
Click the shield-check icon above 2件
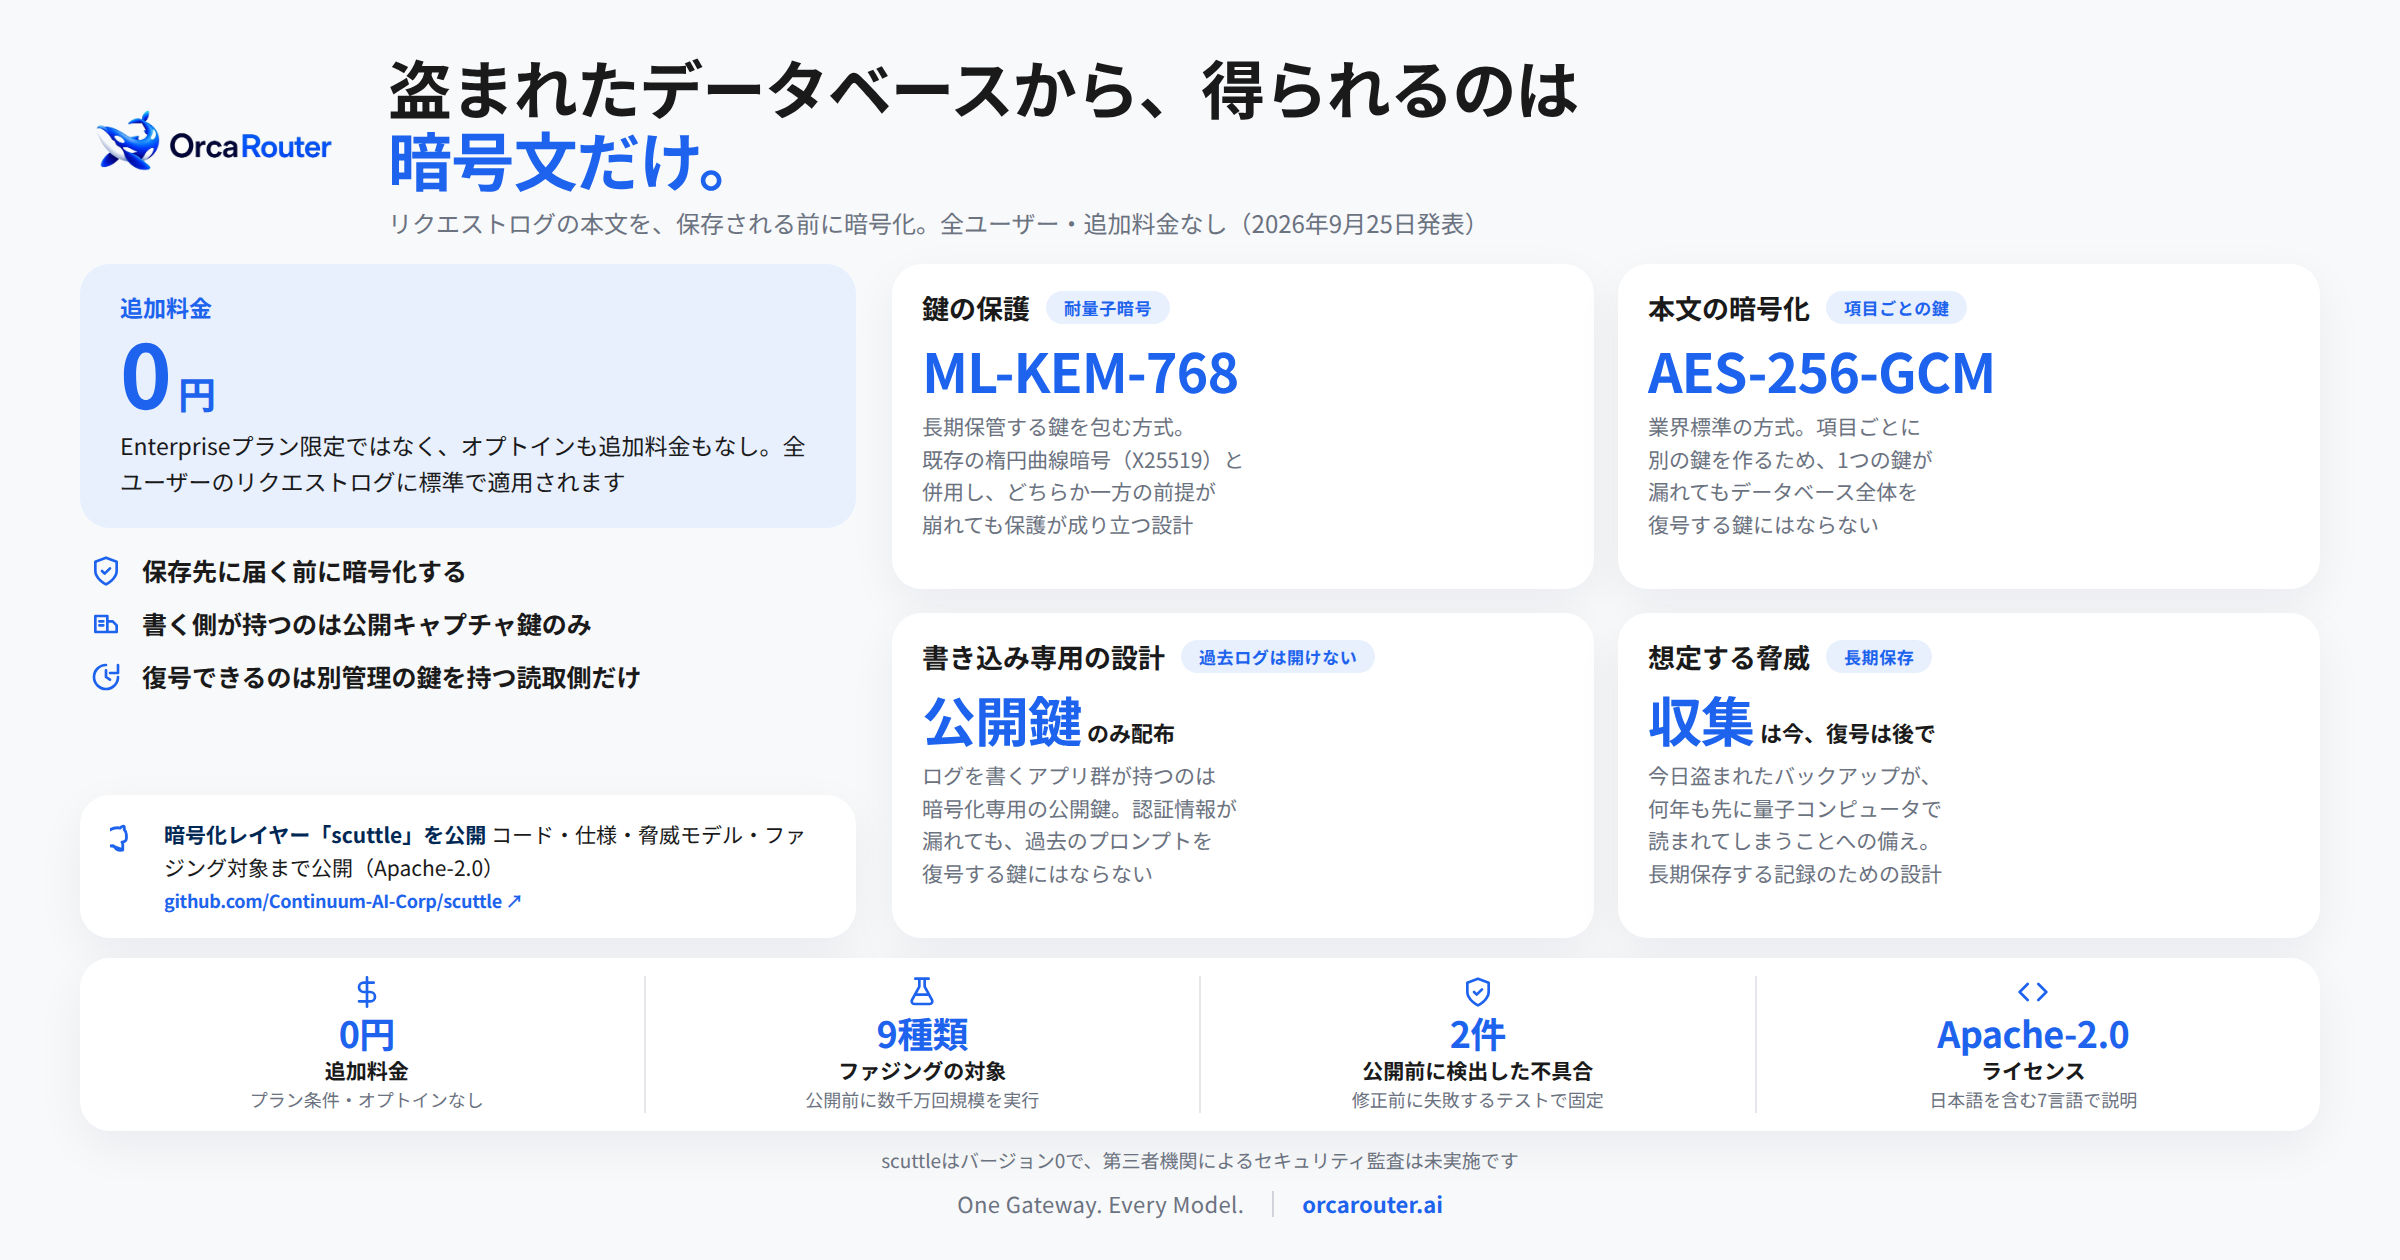[1478, 991]
